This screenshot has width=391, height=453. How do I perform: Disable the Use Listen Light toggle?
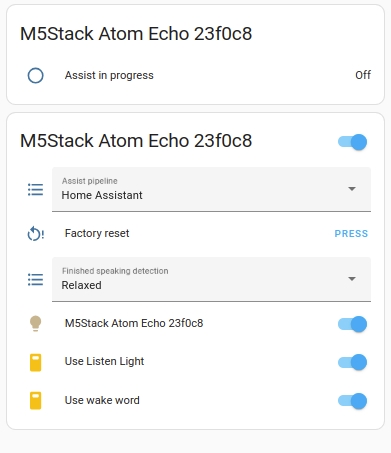[352, 362]
